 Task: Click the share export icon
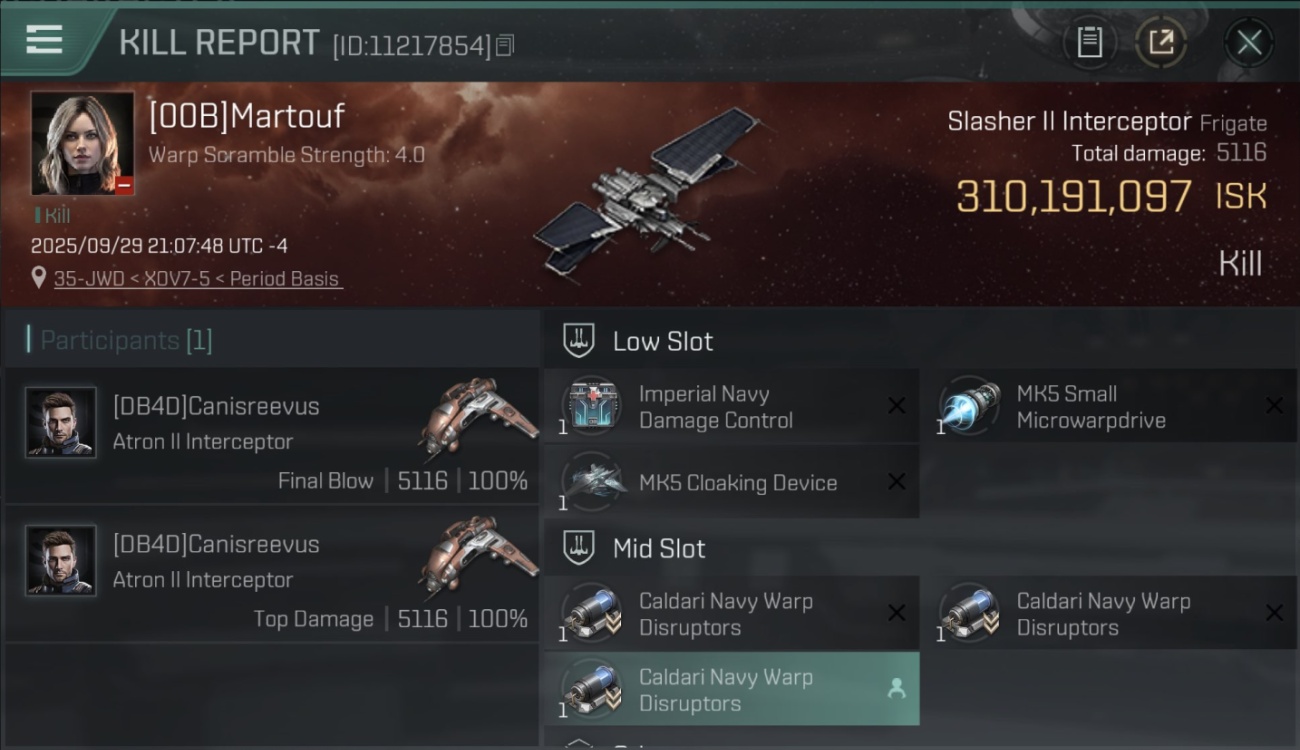(1160, 42)
